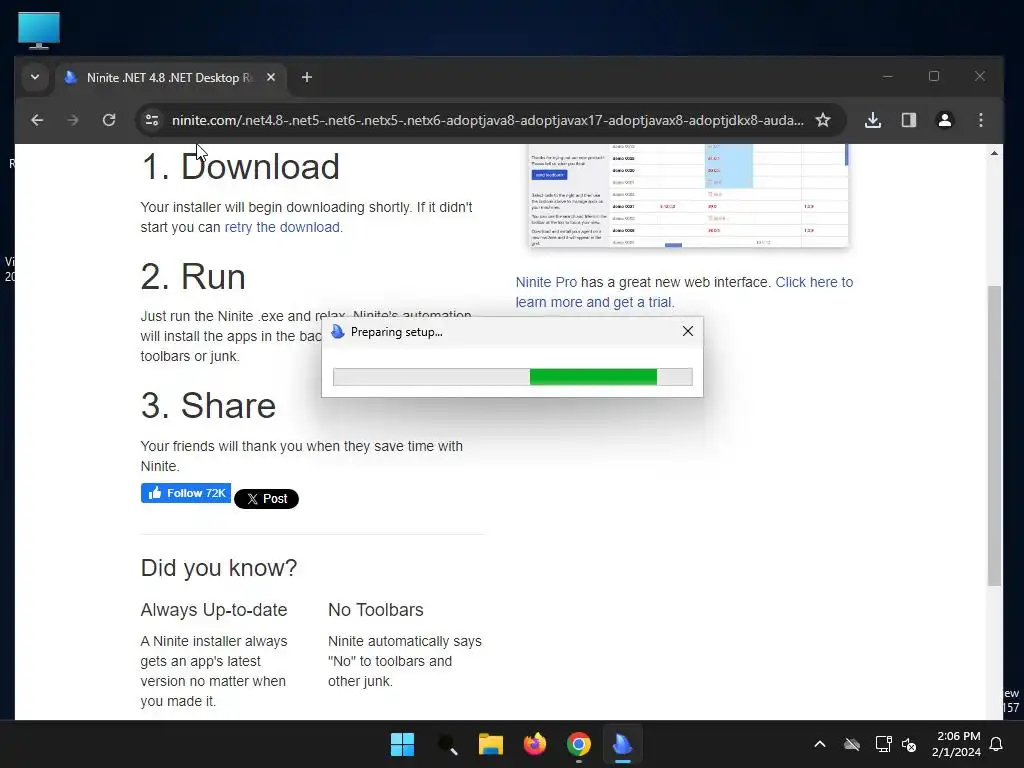Screen dimensions: 1024x768
Task: Close the Ninite browser tab
Action: 271,77
